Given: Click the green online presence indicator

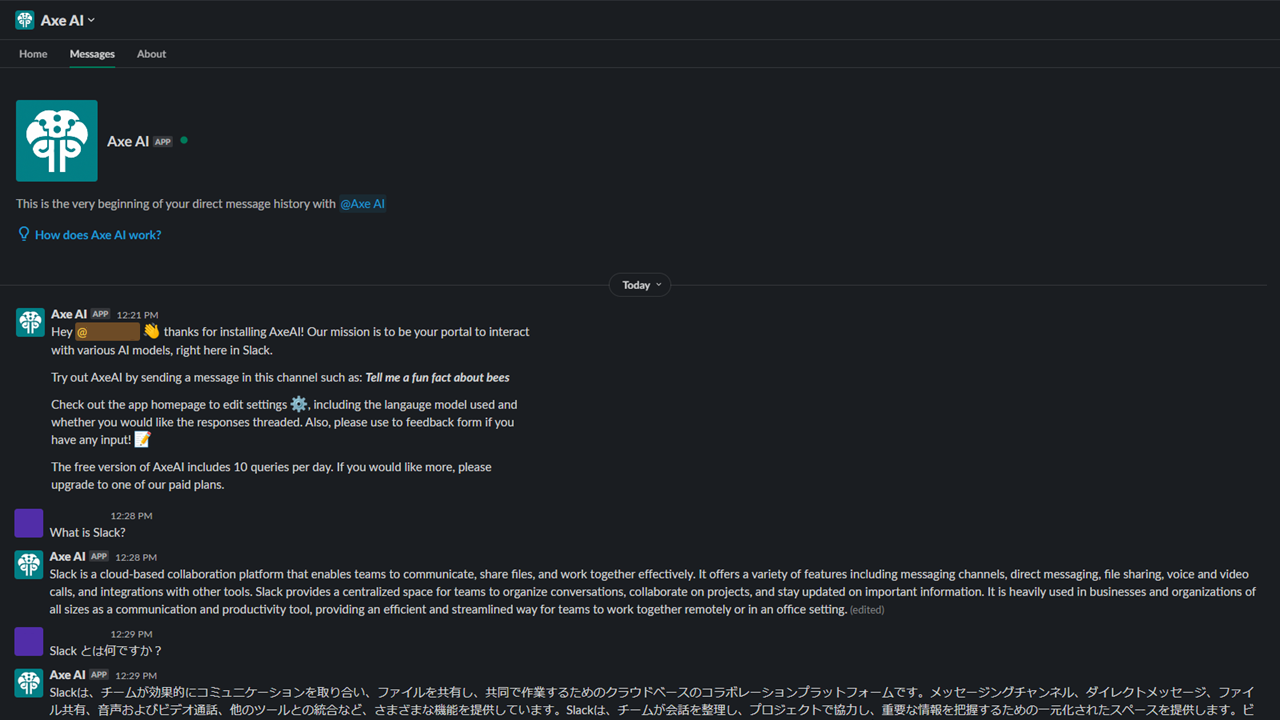Looking at the screenshot, I should tap(184, 140).
